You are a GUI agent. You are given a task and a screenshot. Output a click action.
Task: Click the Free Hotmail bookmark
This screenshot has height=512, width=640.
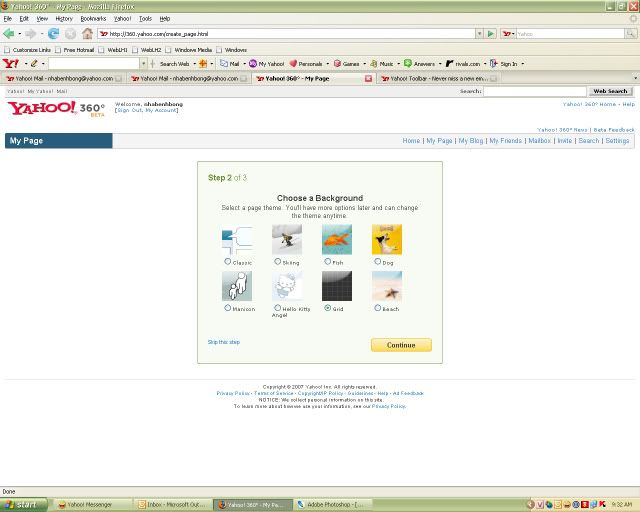pyautogui.click(x=76, y=50)
